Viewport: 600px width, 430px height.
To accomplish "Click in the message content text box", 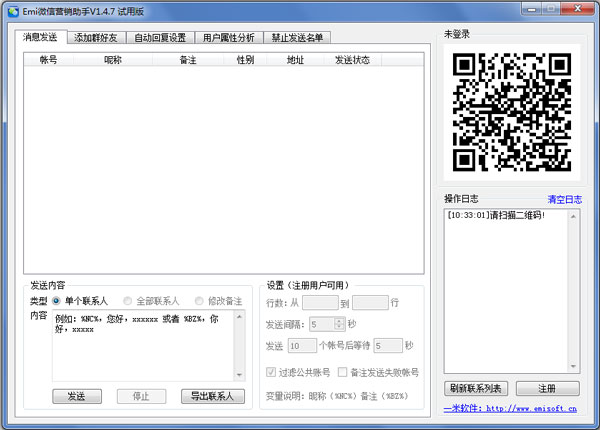I will point(143,345).
